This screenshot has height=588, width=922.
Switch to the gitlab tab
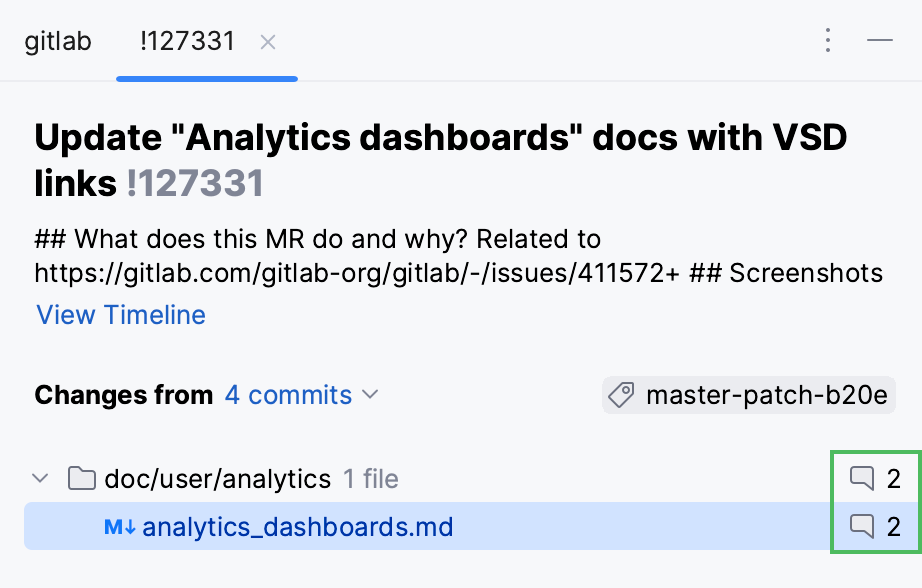58,41
